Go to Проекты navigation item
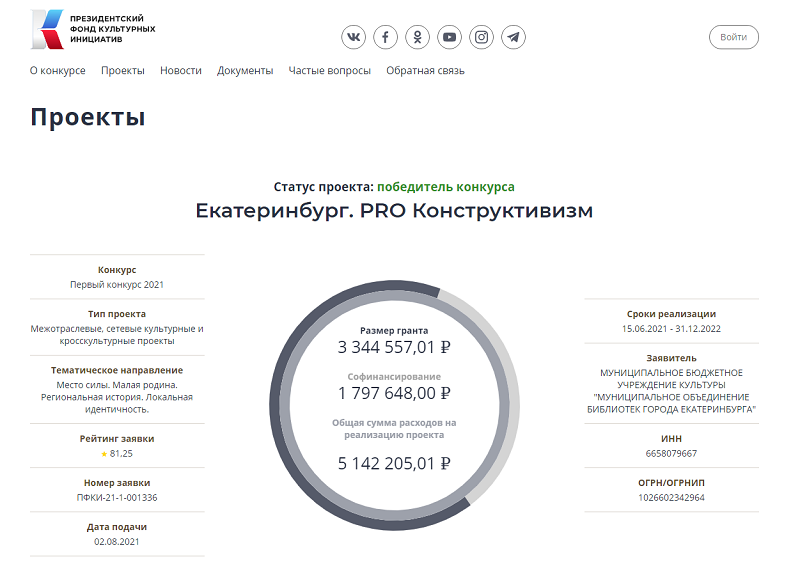 coord(123,71)
